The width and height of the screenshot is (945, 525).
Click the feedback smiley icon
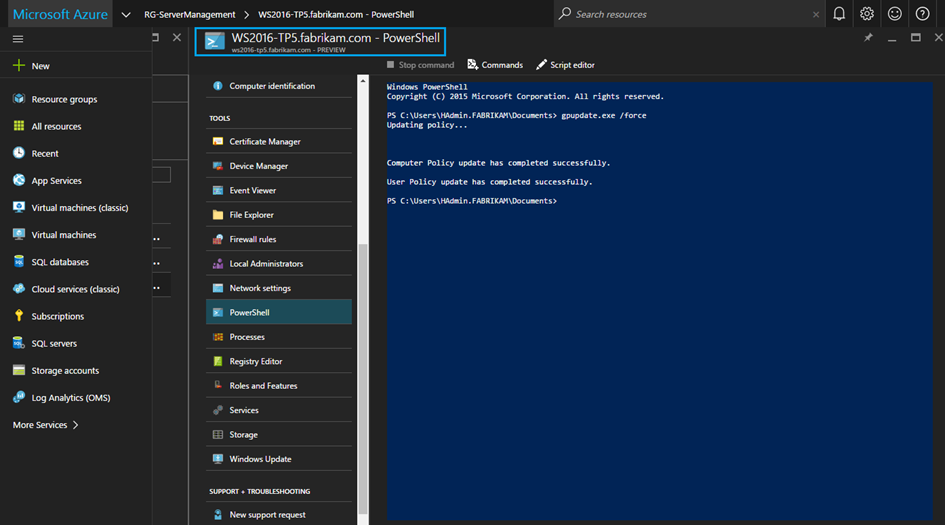click(x=894, y=14)
